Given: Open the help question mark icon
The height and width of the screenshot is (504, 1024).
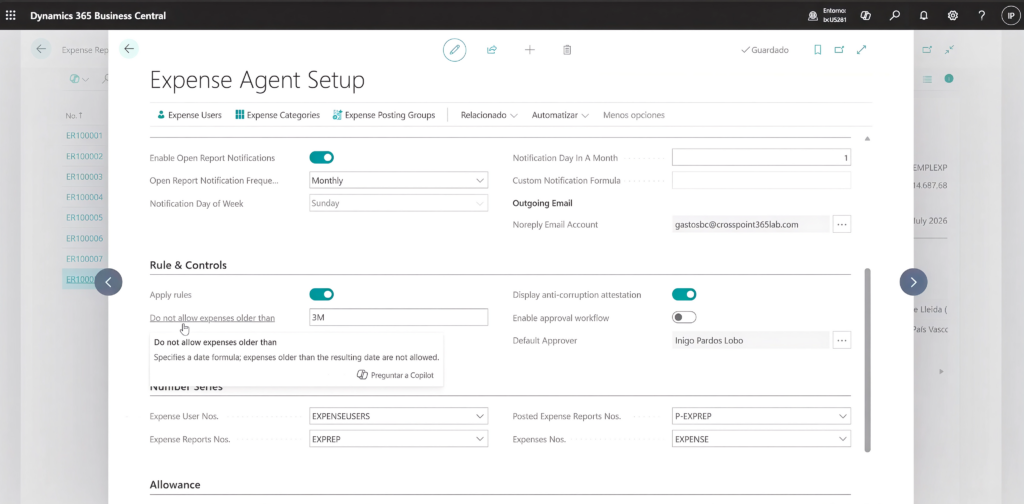Looking at the screenshot, I should pos(982,15).
